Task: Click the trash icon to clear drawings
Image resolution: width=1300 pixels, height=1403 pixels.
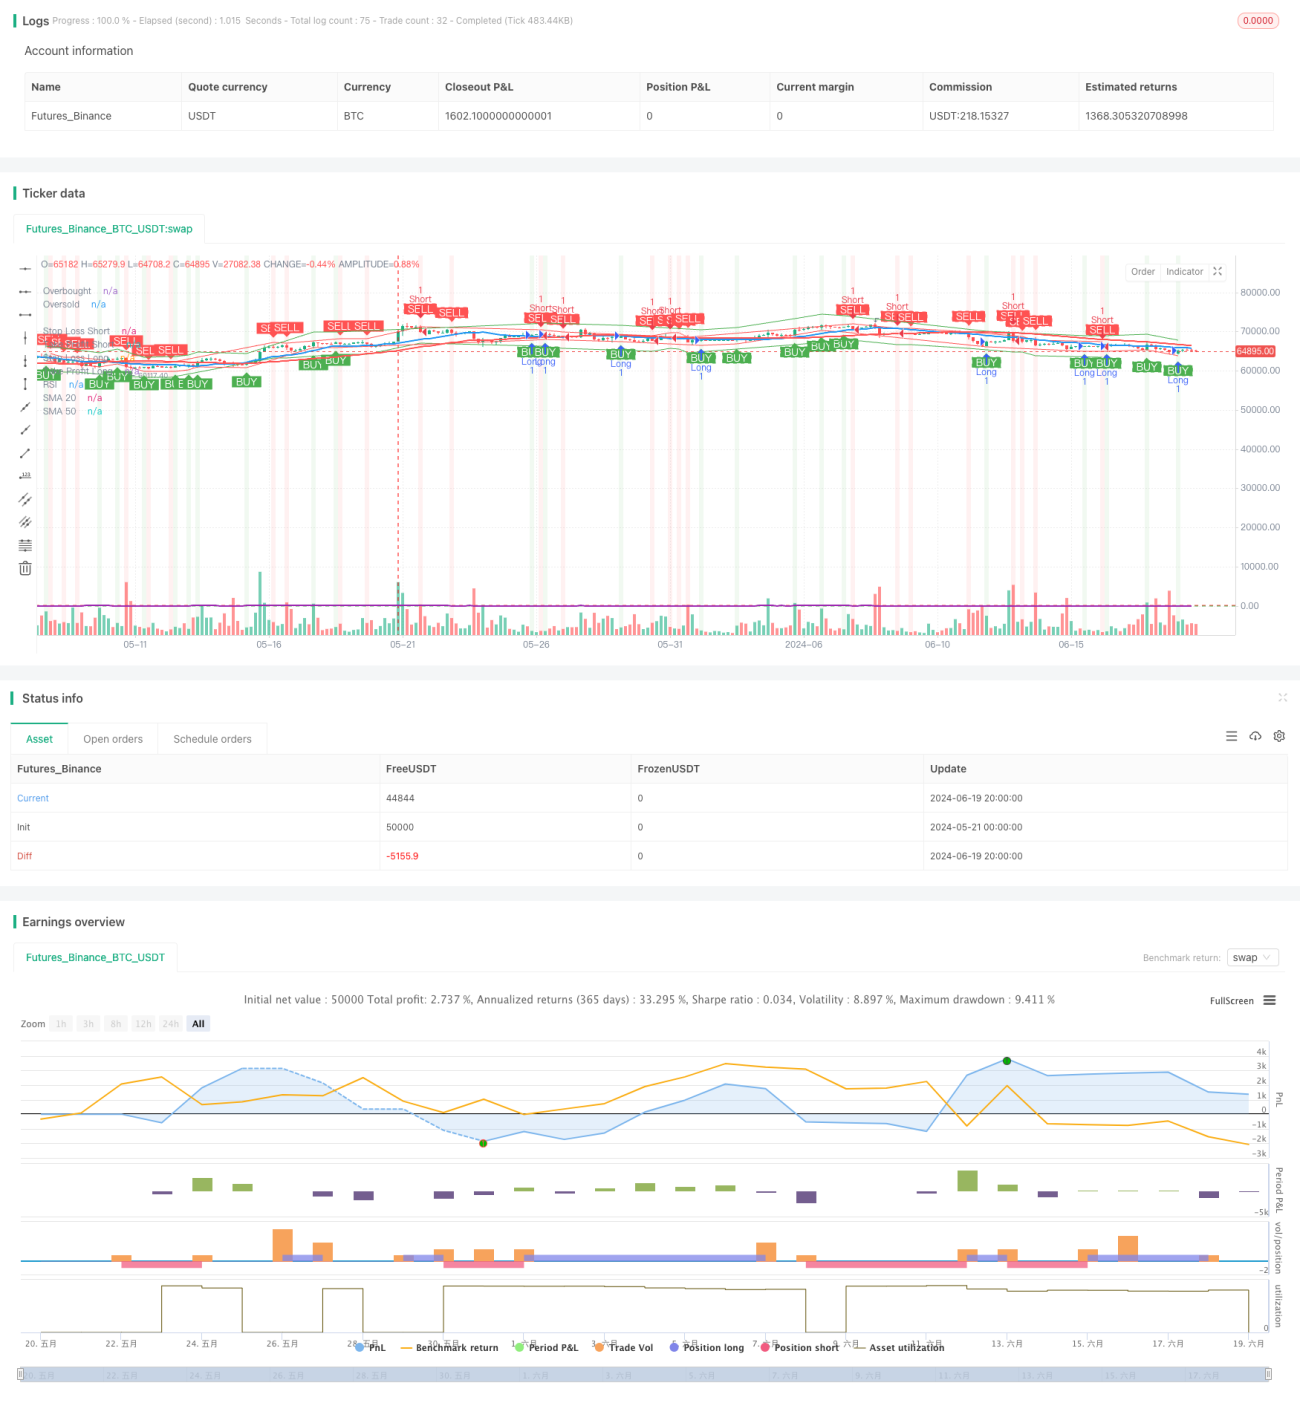Action: click(25, 568)
